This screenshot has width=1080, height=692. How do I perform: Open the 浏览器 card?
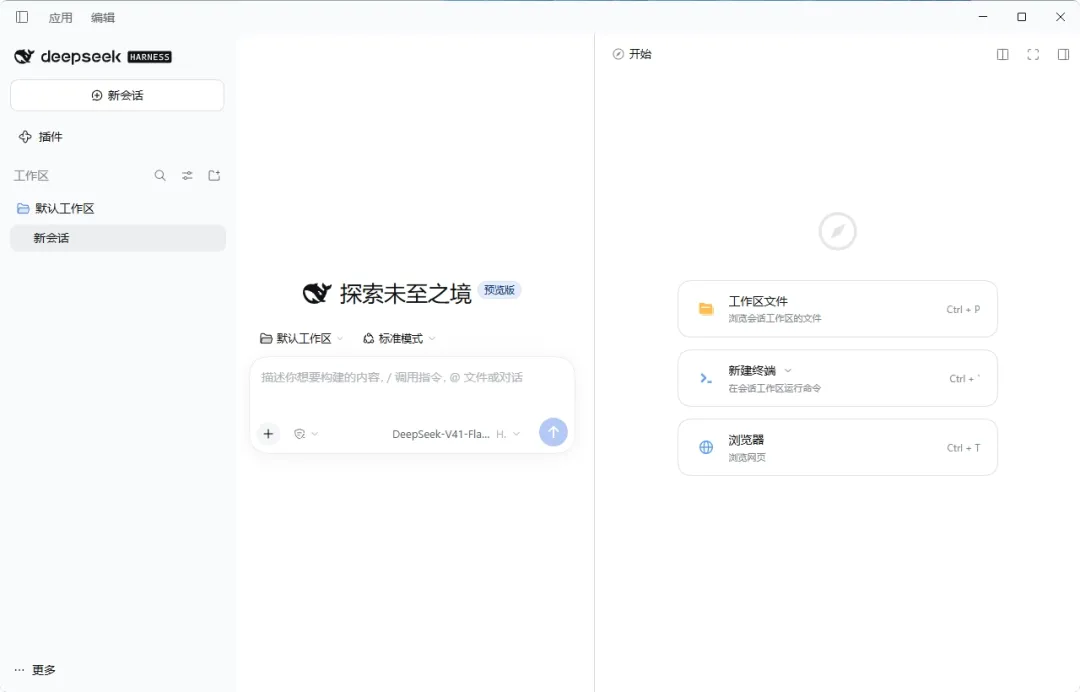[838, 448]
